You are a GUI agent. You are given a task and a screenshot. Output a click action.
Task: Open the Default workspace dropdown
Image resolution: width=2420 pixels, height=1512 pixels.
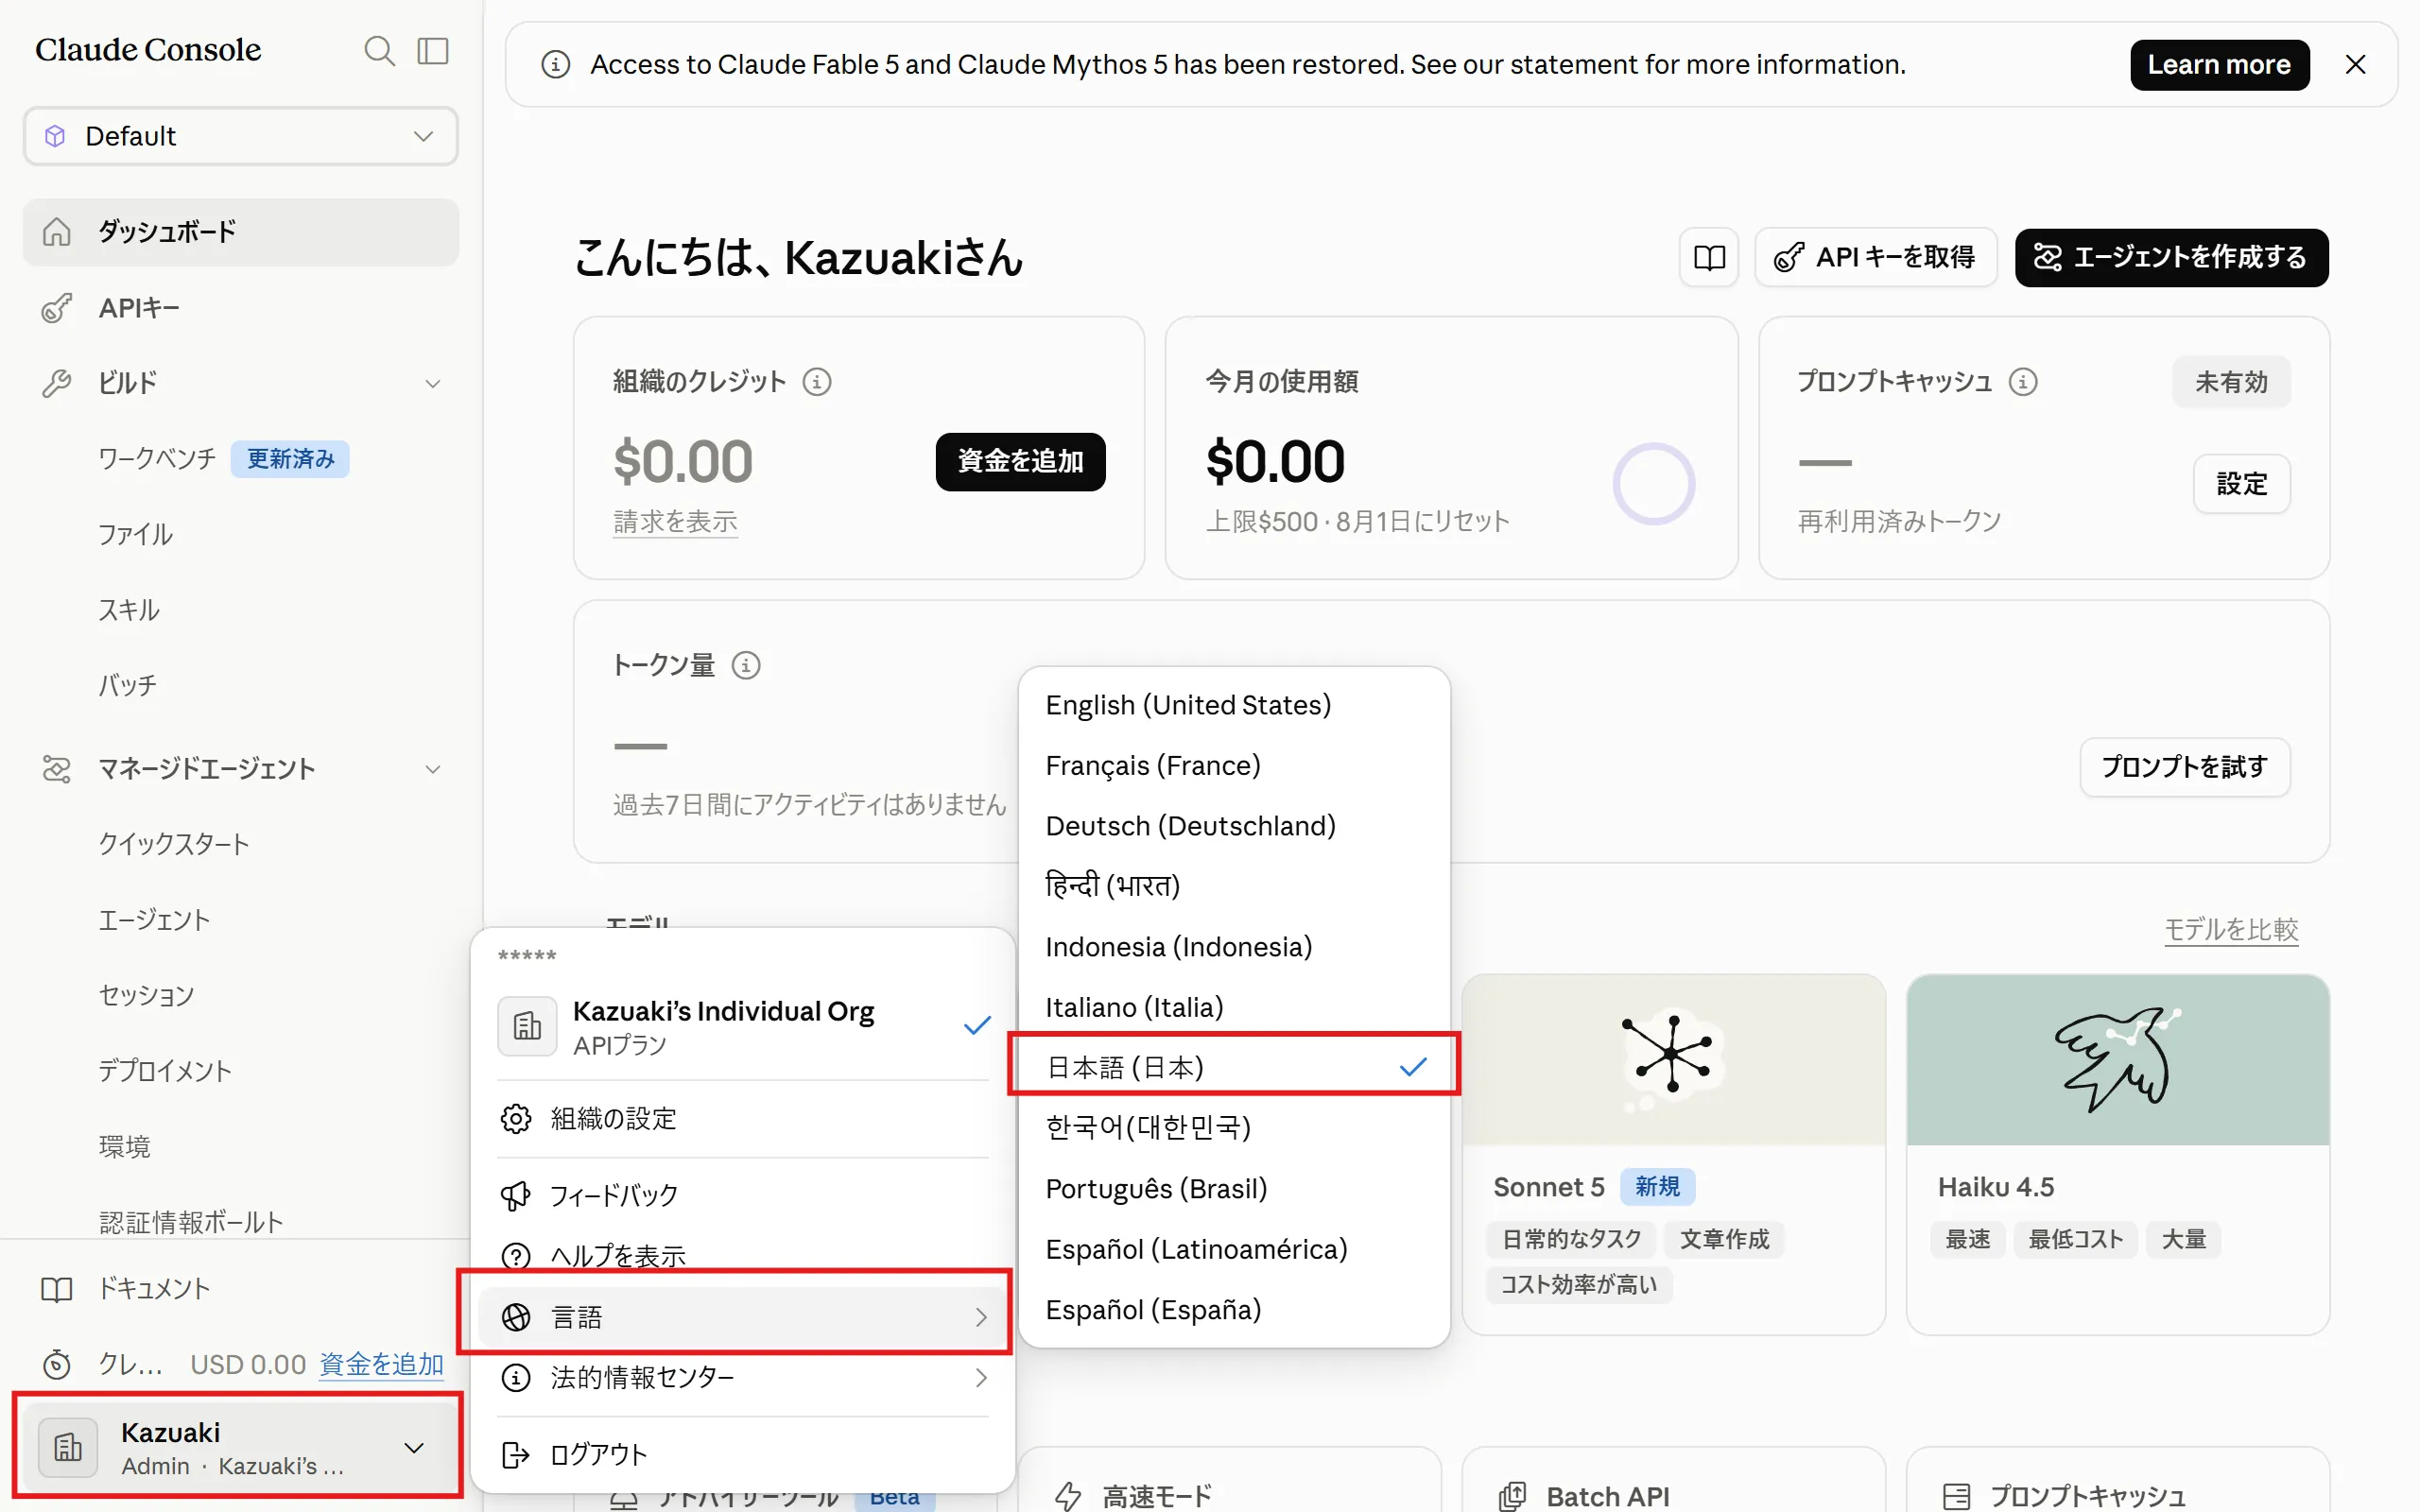240,136
